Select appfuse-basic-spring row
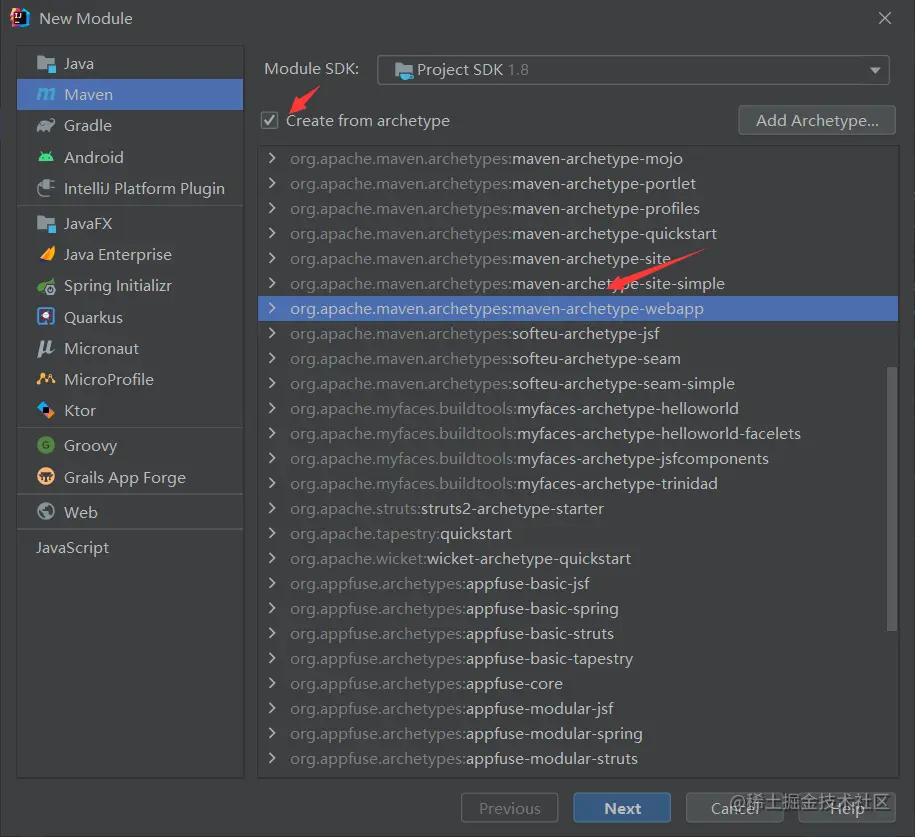Image resolution: width=915 pixels, height=837 pixels. click(578, 609)
